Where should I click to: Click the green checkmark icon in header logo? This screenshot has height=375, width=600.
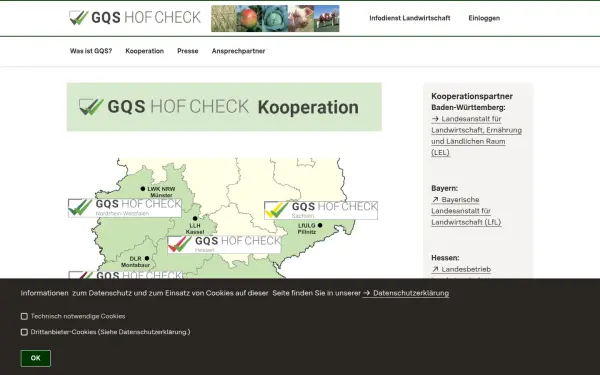[x=78, y=18]
